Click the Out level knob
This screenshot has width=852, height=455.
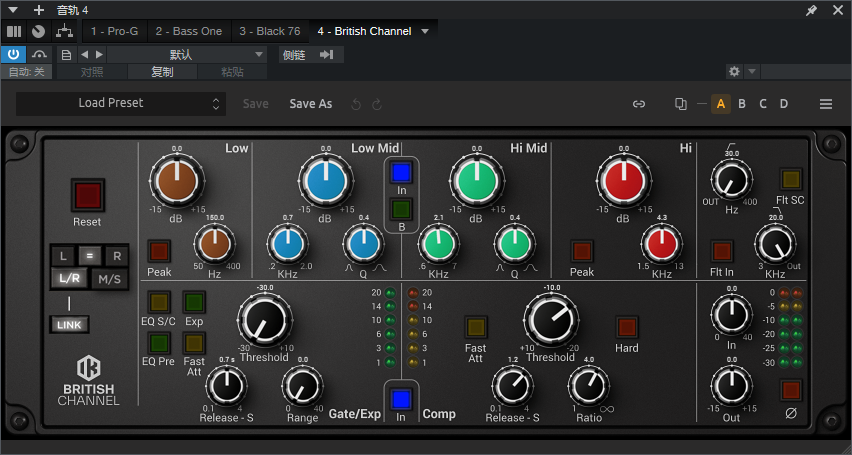(732, 385)
